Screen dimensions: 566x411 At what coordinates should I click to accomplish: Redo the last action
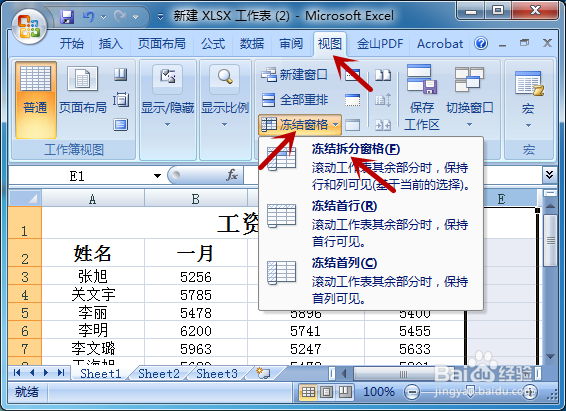[x=120, y=17]
